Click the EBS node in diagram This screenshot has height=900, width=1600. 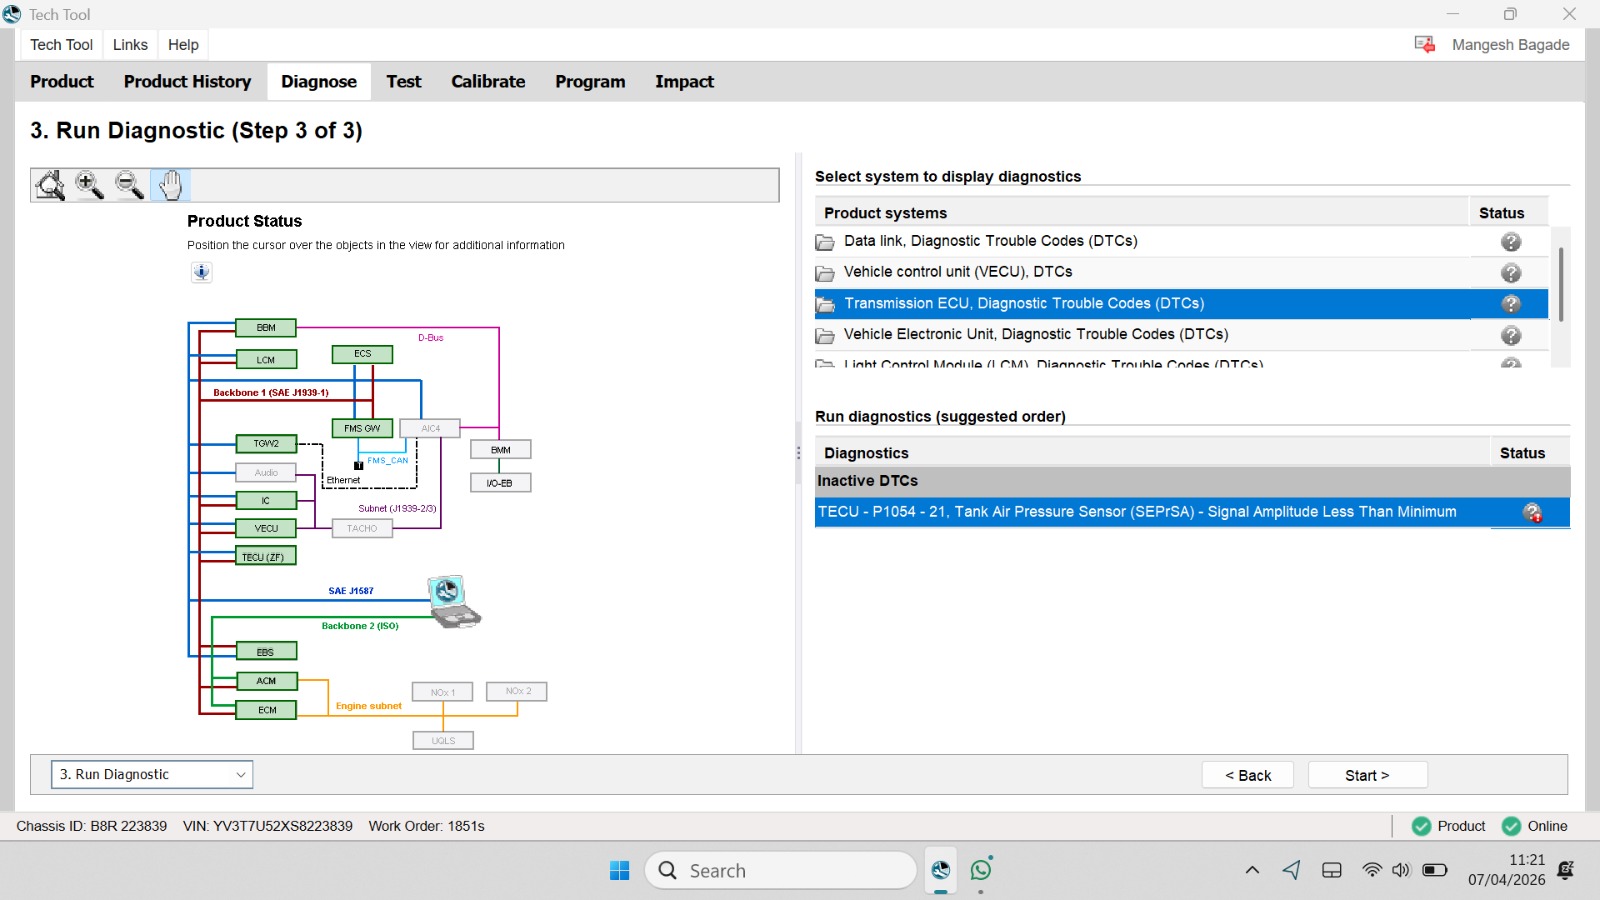pyautogui.click(x=266, y=652)
